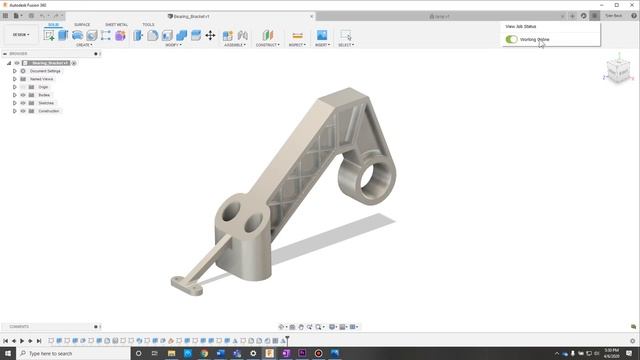Viewport: 640px width, 360px height.
Task: Open the Create Form purple icon
Action: point(120,36)
